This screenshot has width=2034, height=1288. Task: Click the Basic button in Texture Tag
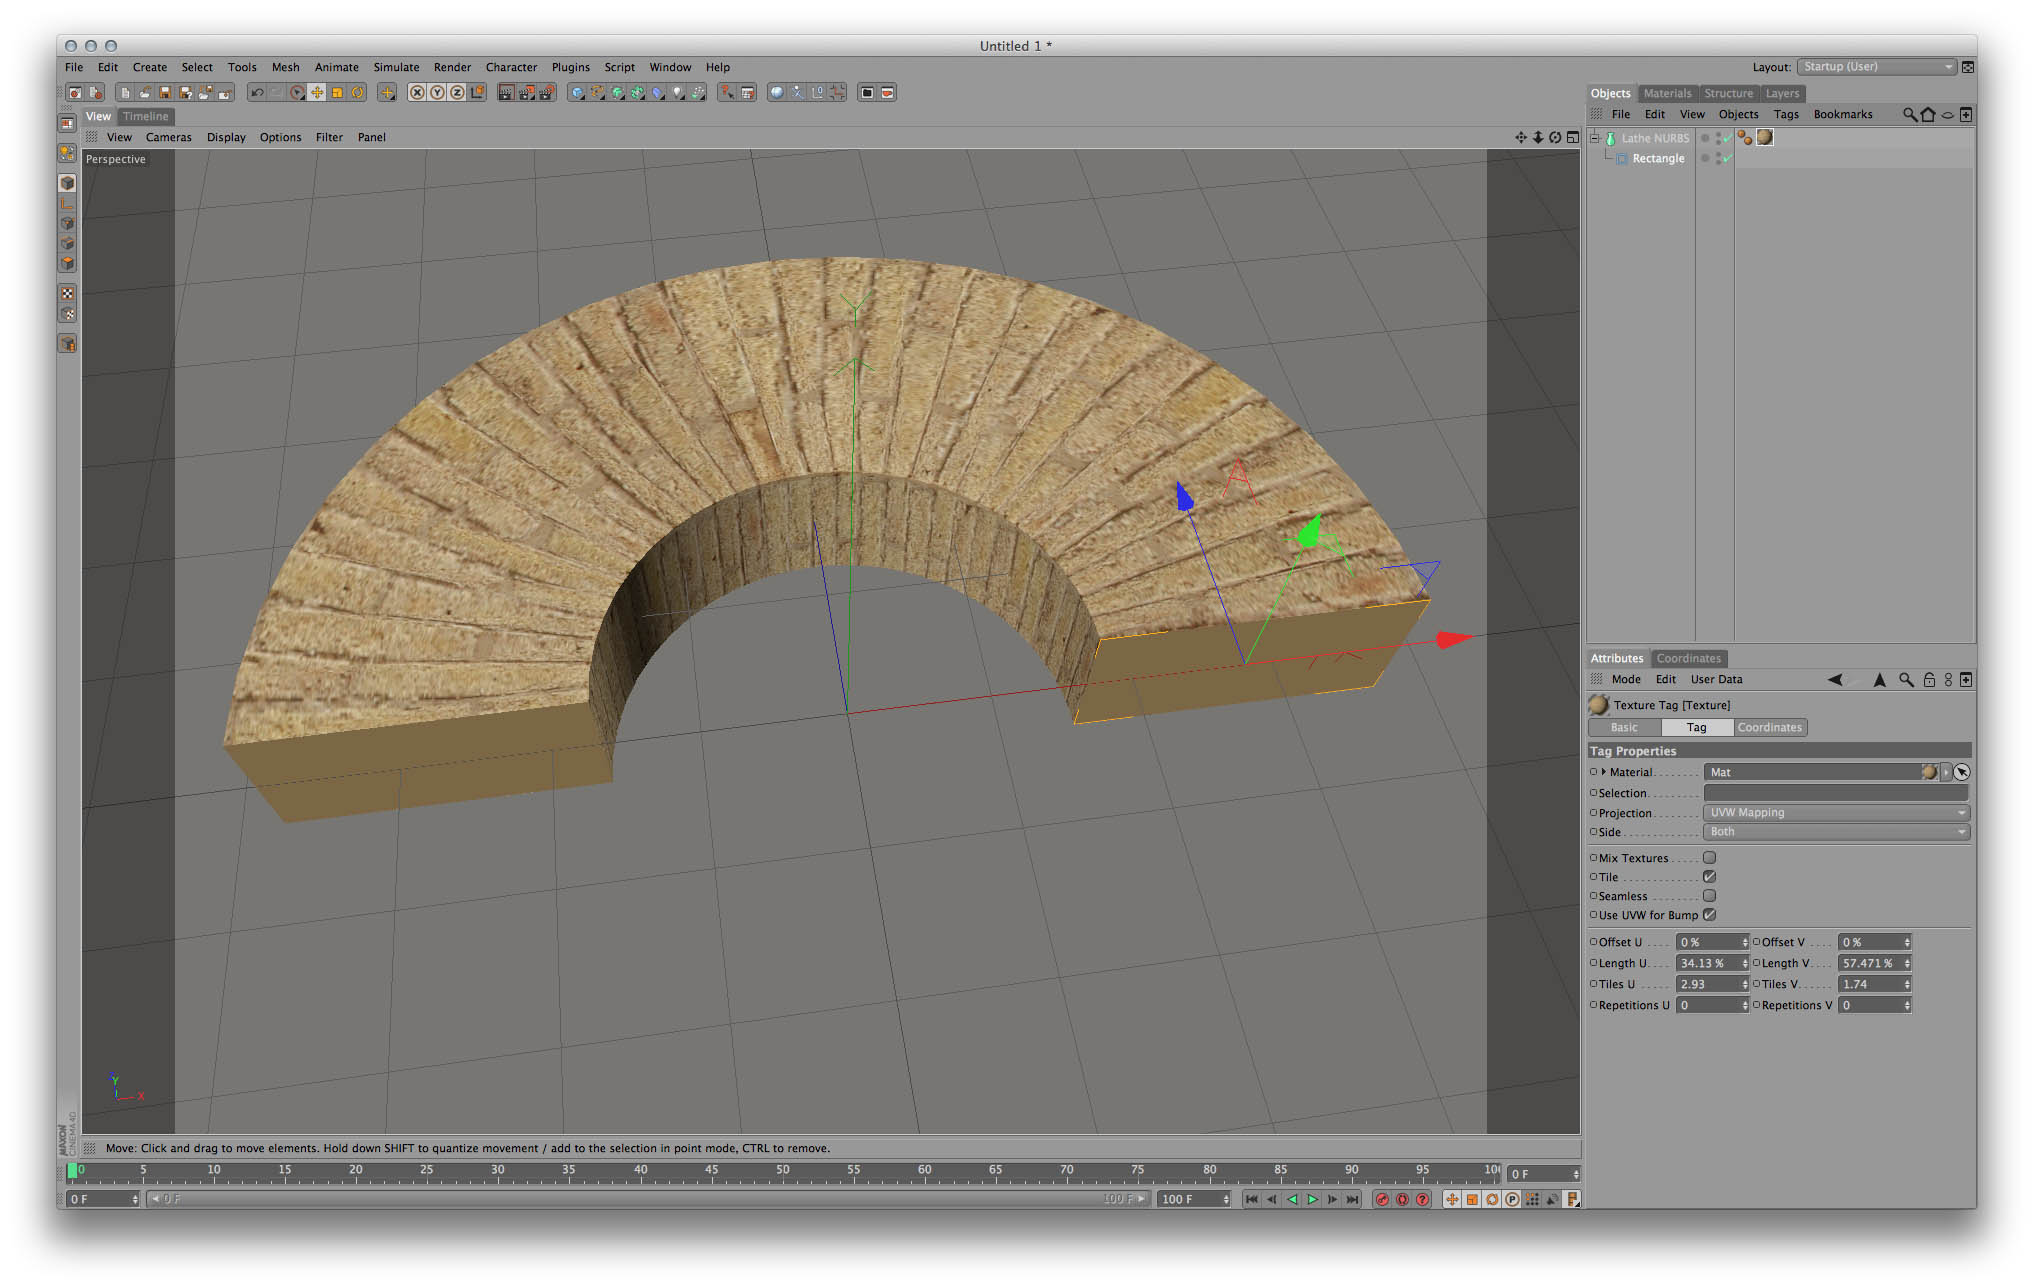coord(1624,727)
